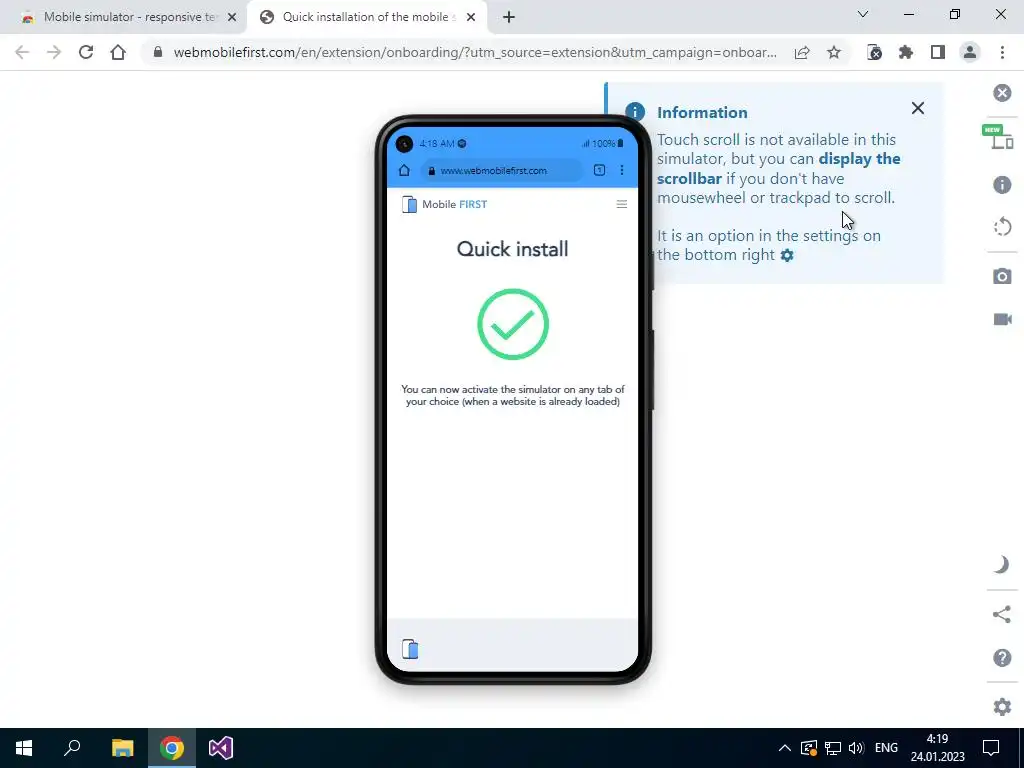The height and width of the screenshot is (768, 1024).
Task: Open the share icon in sidebar
Action: pyautogui.click(x=1001, y=615)
